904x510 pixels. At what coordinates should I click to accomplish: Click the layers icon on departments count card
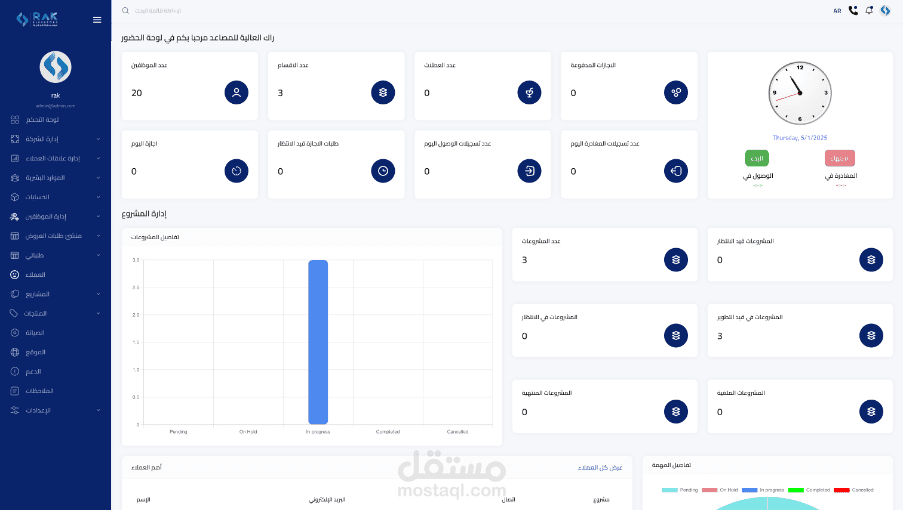coord(383,92)
